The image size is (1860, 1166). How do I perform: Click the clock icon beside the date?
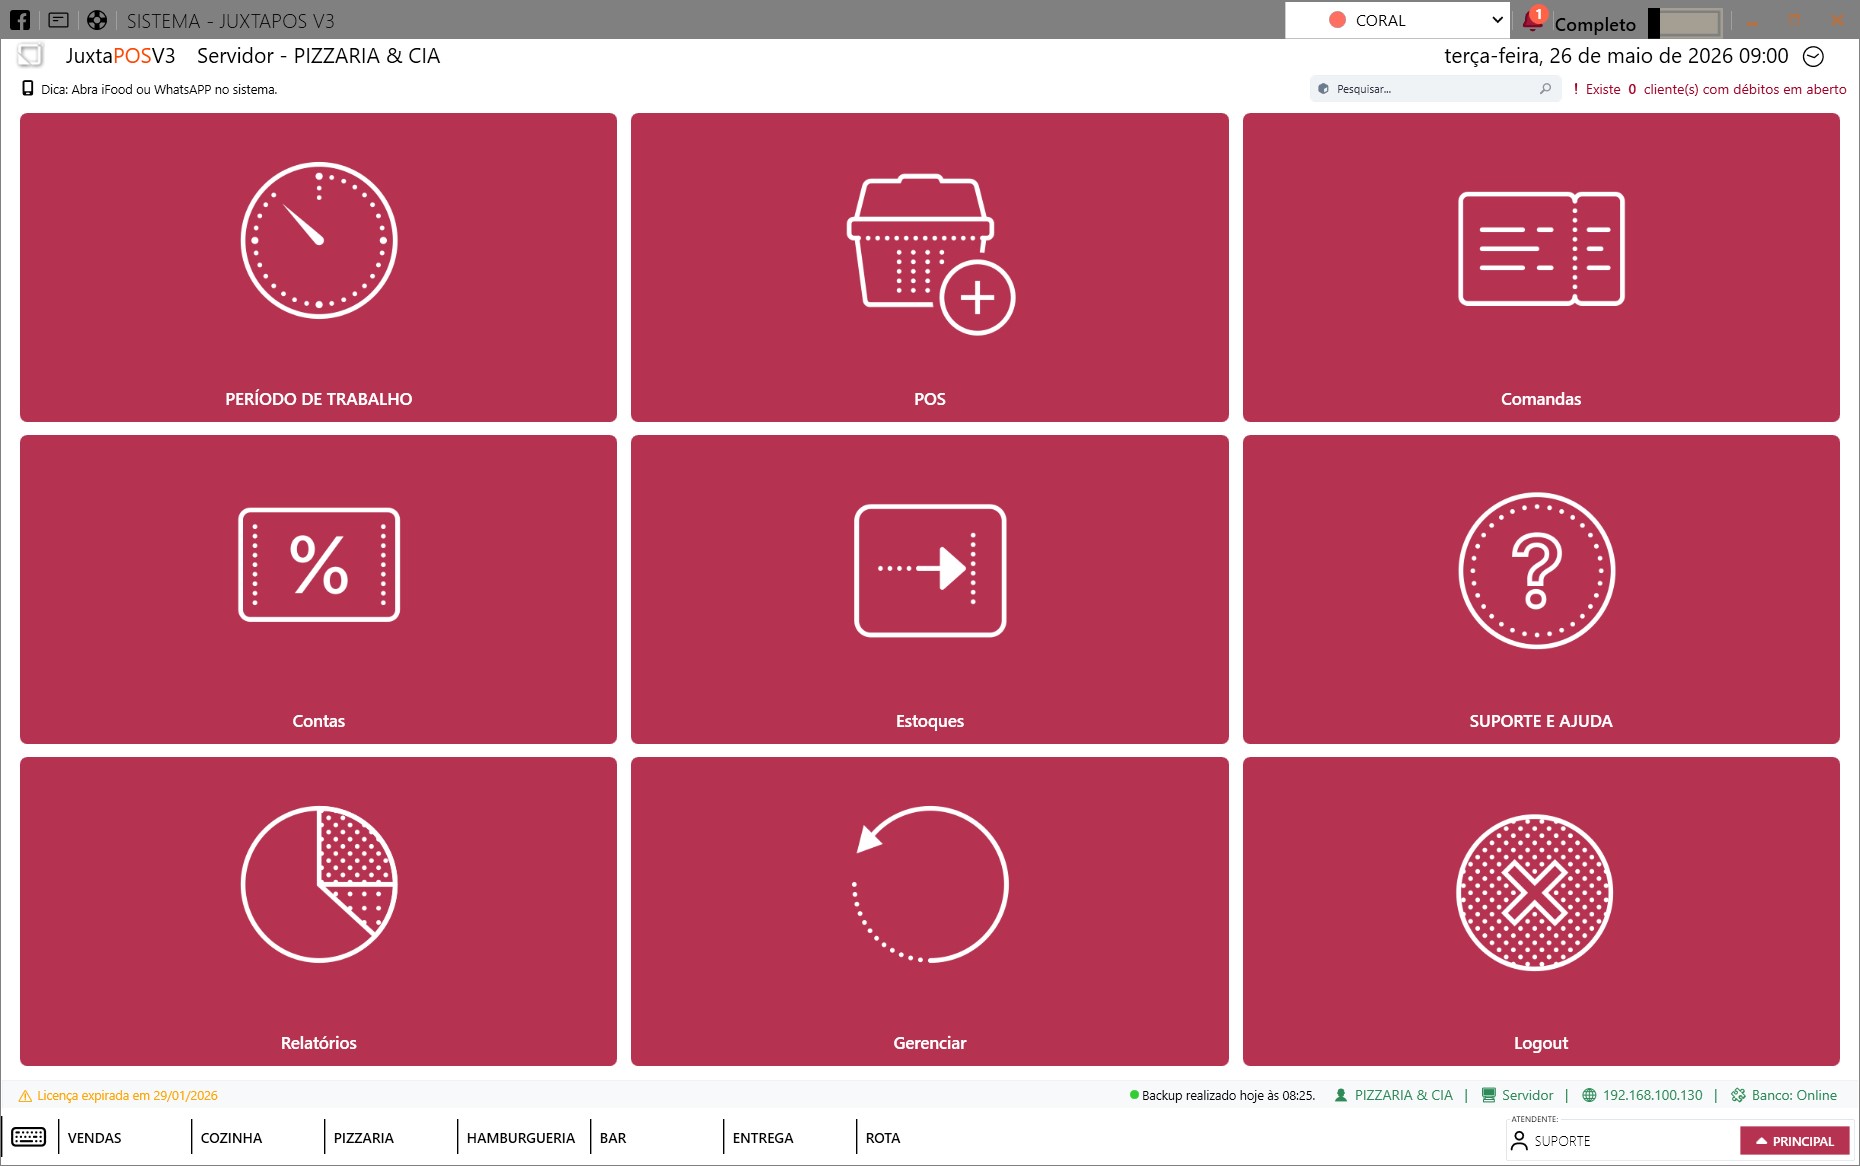pos(1813,57)
